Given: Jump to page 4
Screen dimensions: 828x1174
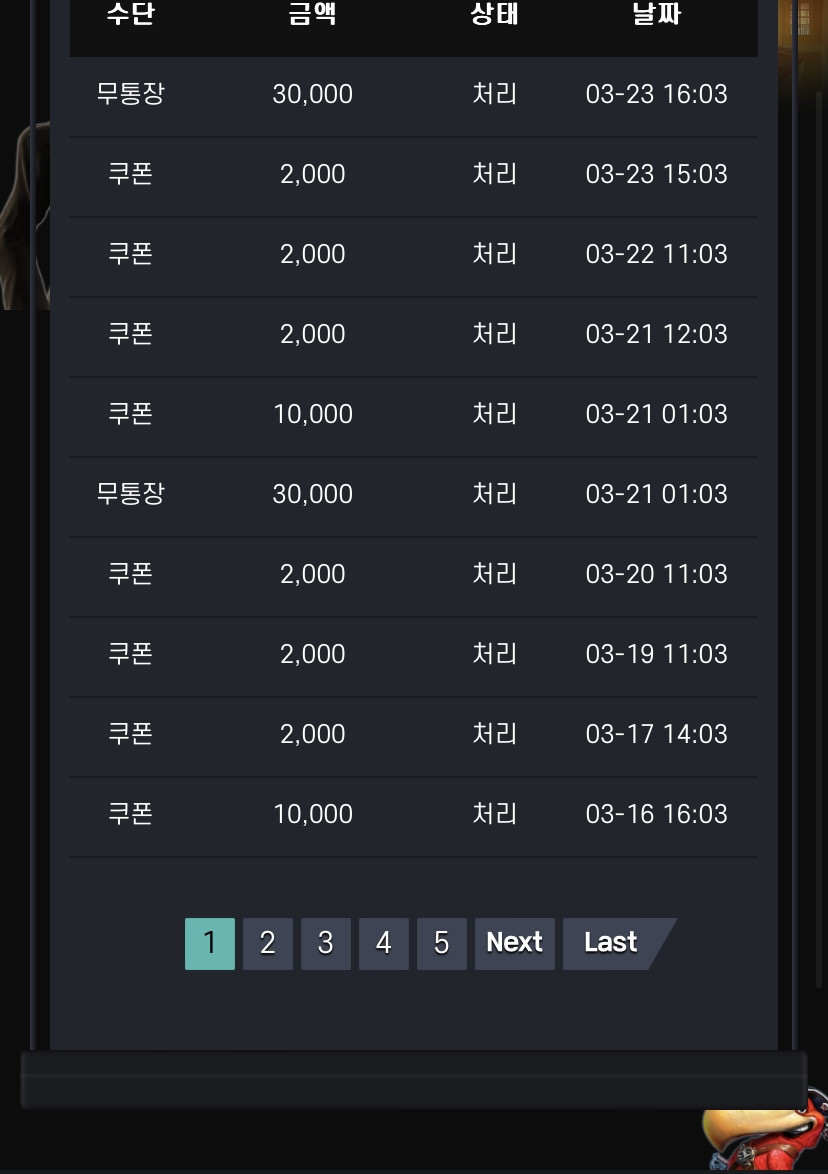Looking at the screenshot, I should point(383,943).
